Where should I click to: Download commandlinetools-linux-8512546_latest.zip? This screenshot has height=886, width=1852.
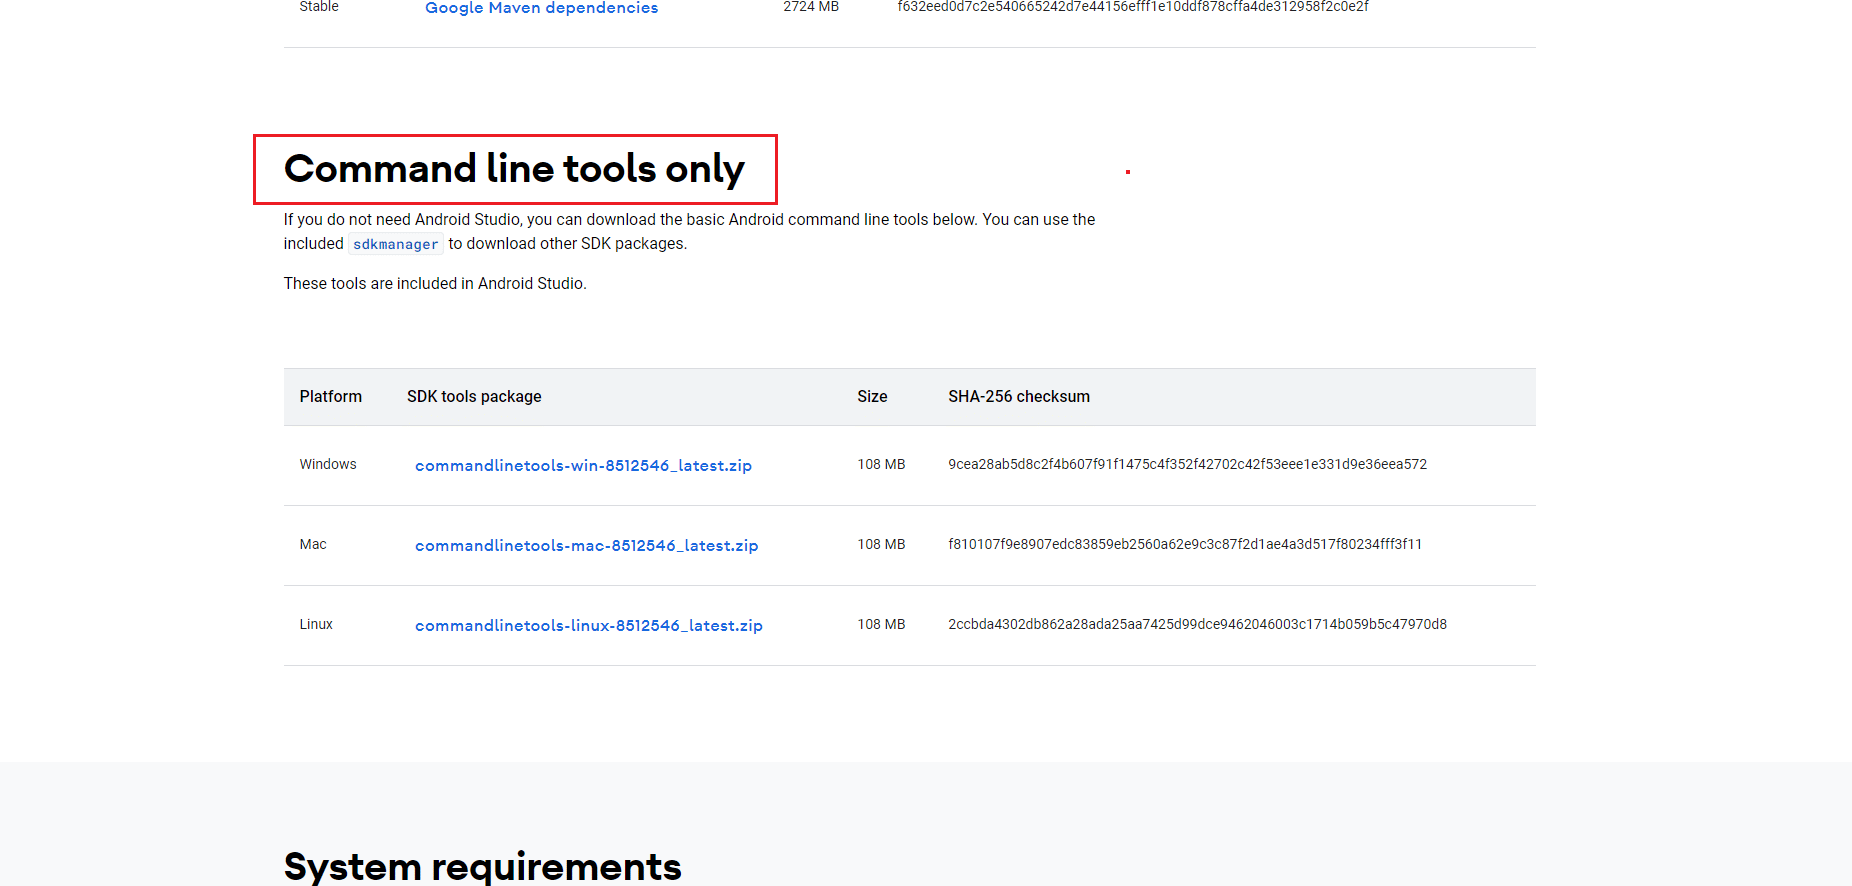point(588,626)
